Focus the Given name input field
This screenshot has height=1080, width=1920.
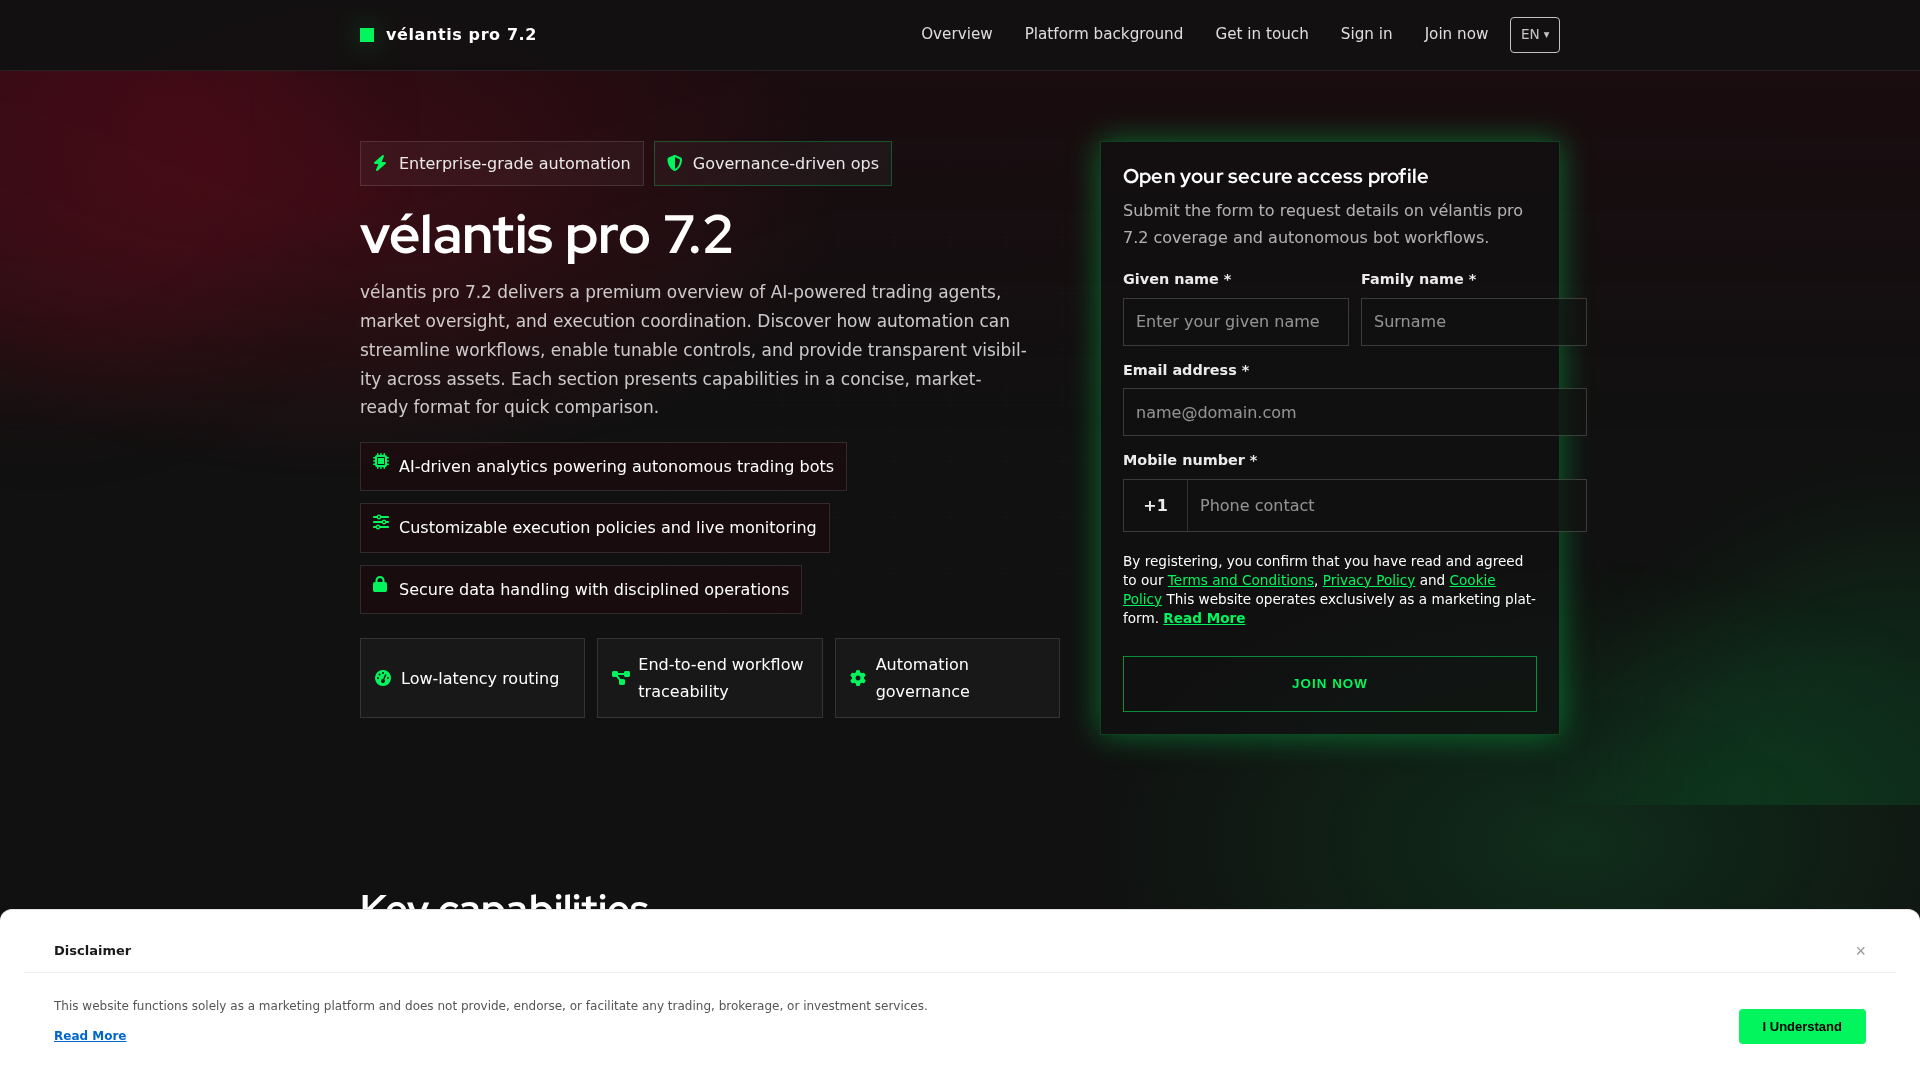click(x=1236, y=322)
